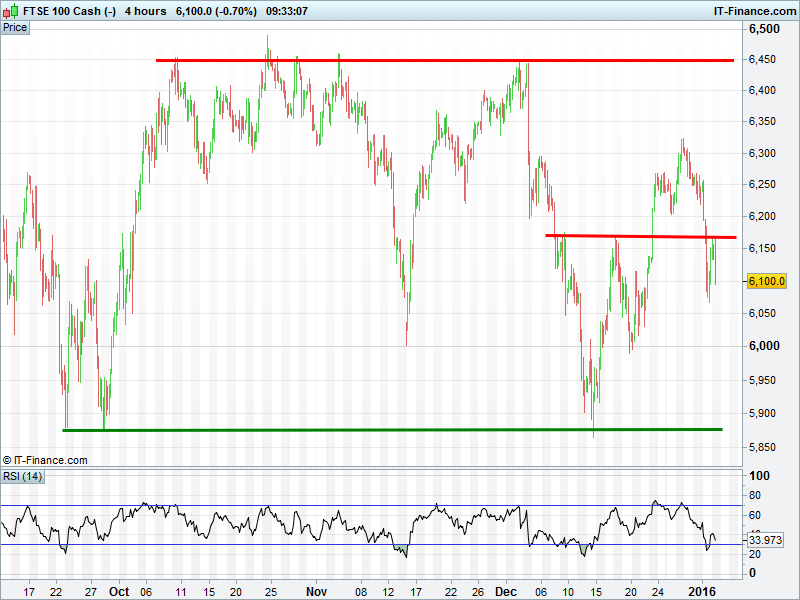This screenshot has height=600, width=800.
Task: Click the © IT-Finance.com watermark
Action: click(x=45, y=460)
